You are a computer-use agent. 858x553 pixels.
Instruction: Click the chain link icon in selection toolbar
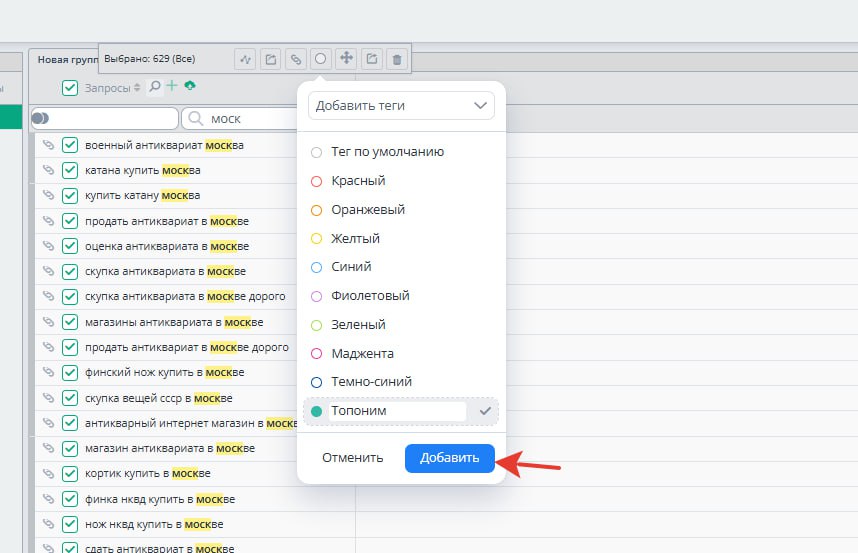tap(296, 59)
